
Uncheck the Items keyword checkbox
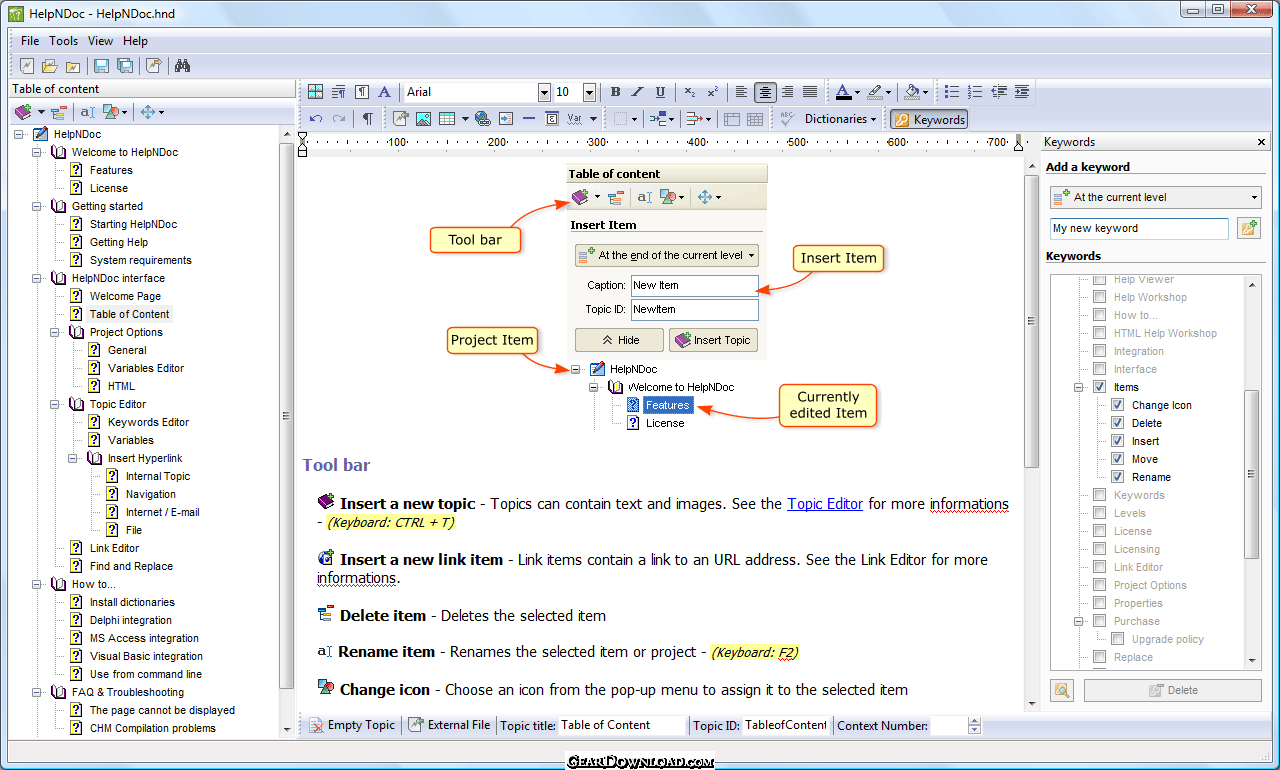coord(1099,387)
